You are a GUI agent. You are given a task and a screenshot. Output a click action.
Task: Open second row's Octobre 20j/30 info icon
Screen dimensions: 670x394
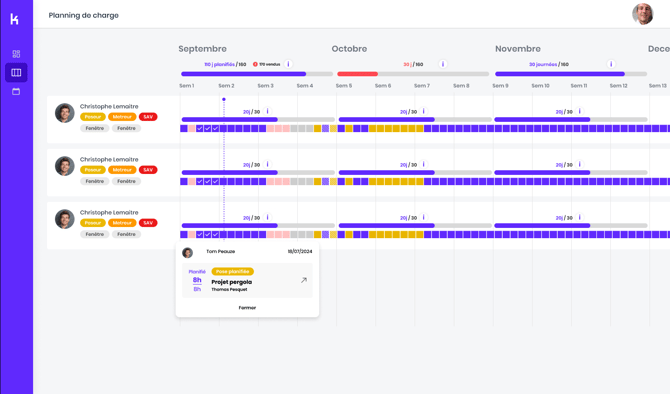click(423, 164)
